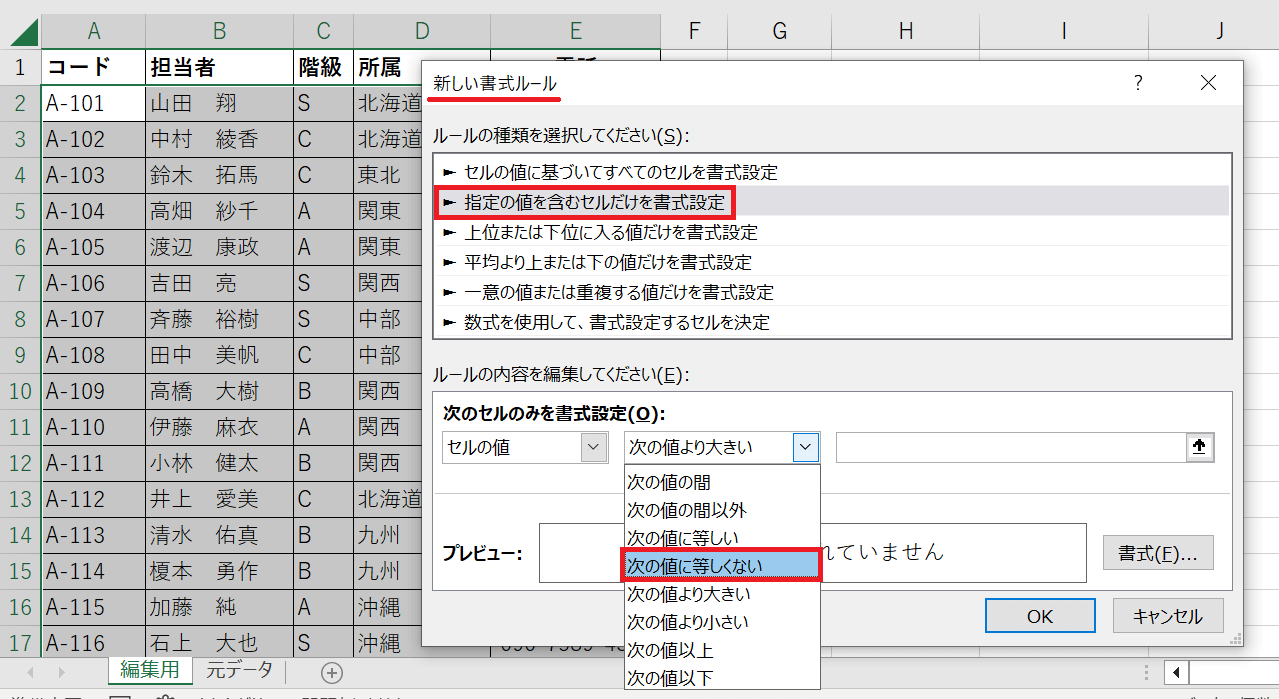1279x699 pixels.
Task: Select 次の値の間 option in list
Action: point(721,482)
